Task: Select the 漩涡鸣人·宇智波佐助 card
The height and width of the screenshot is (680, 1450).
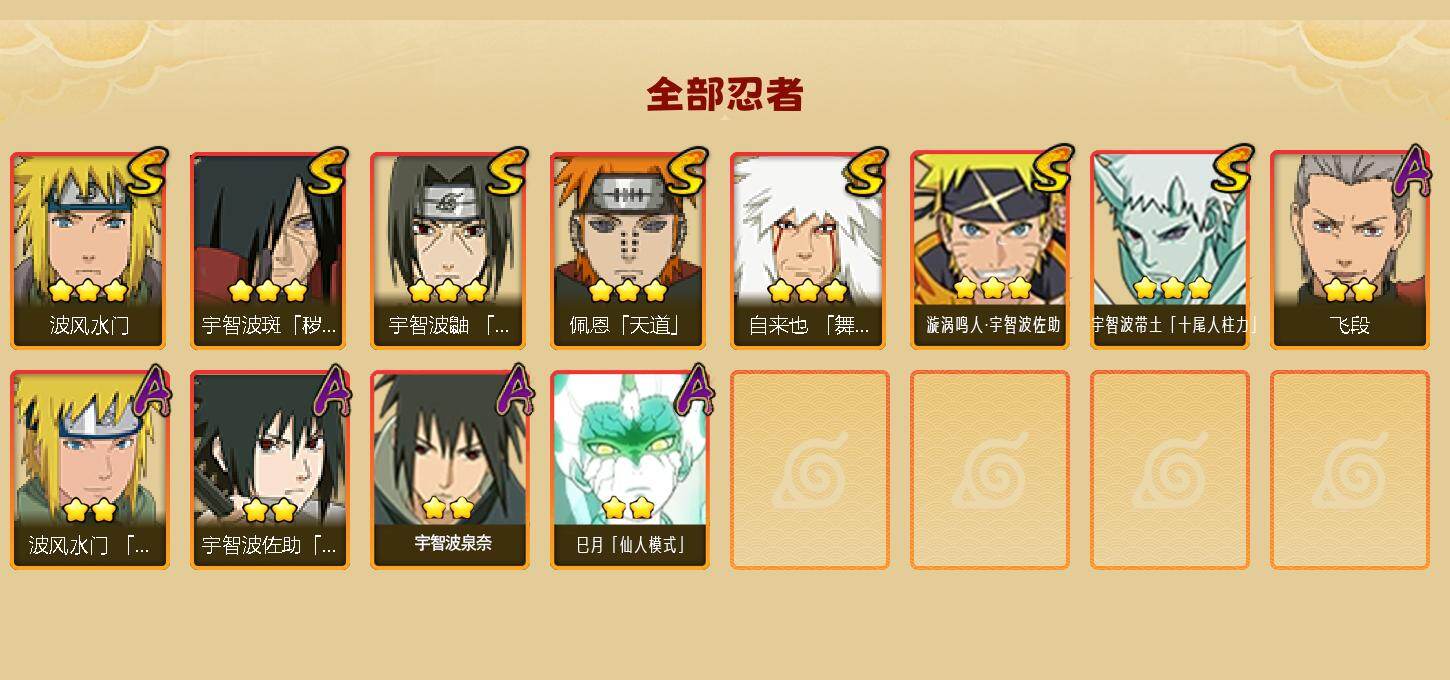Action: (990, 250)
